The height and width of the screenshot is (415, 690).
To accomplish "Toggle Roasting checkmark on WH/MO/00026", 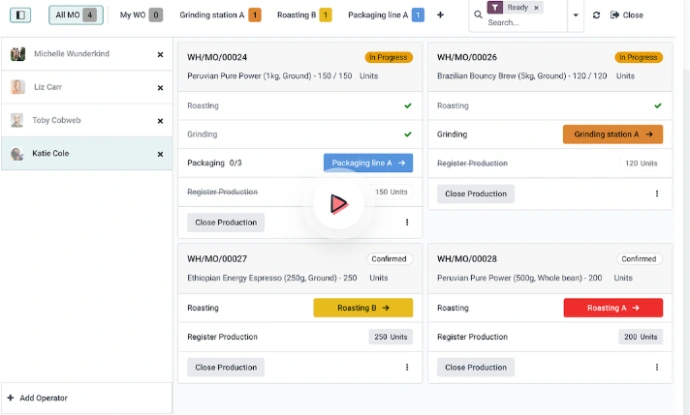I will point(657,105).
